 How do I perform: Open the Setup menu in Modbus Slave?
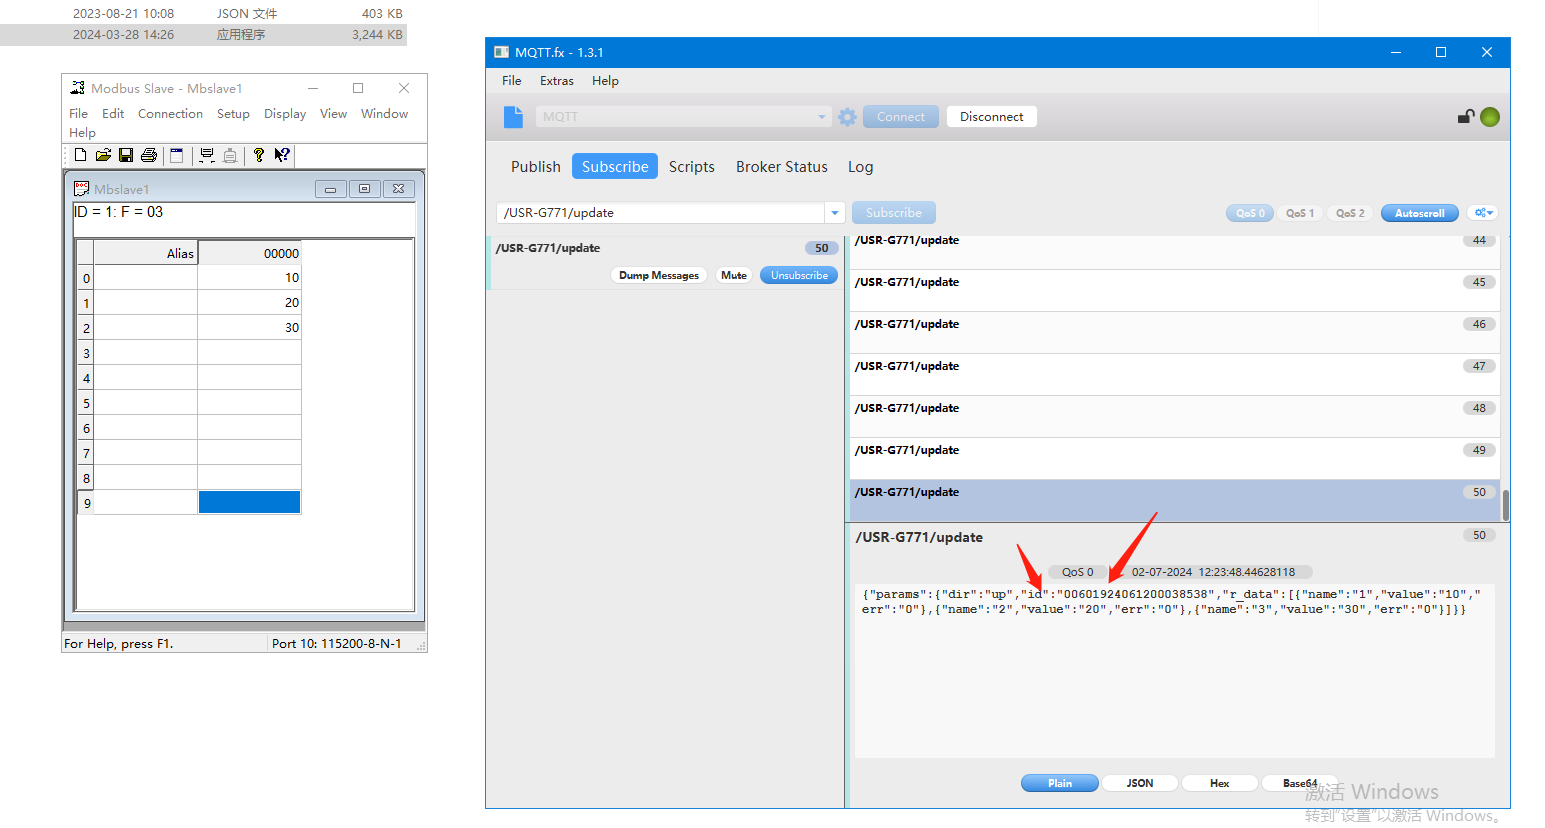233,114
